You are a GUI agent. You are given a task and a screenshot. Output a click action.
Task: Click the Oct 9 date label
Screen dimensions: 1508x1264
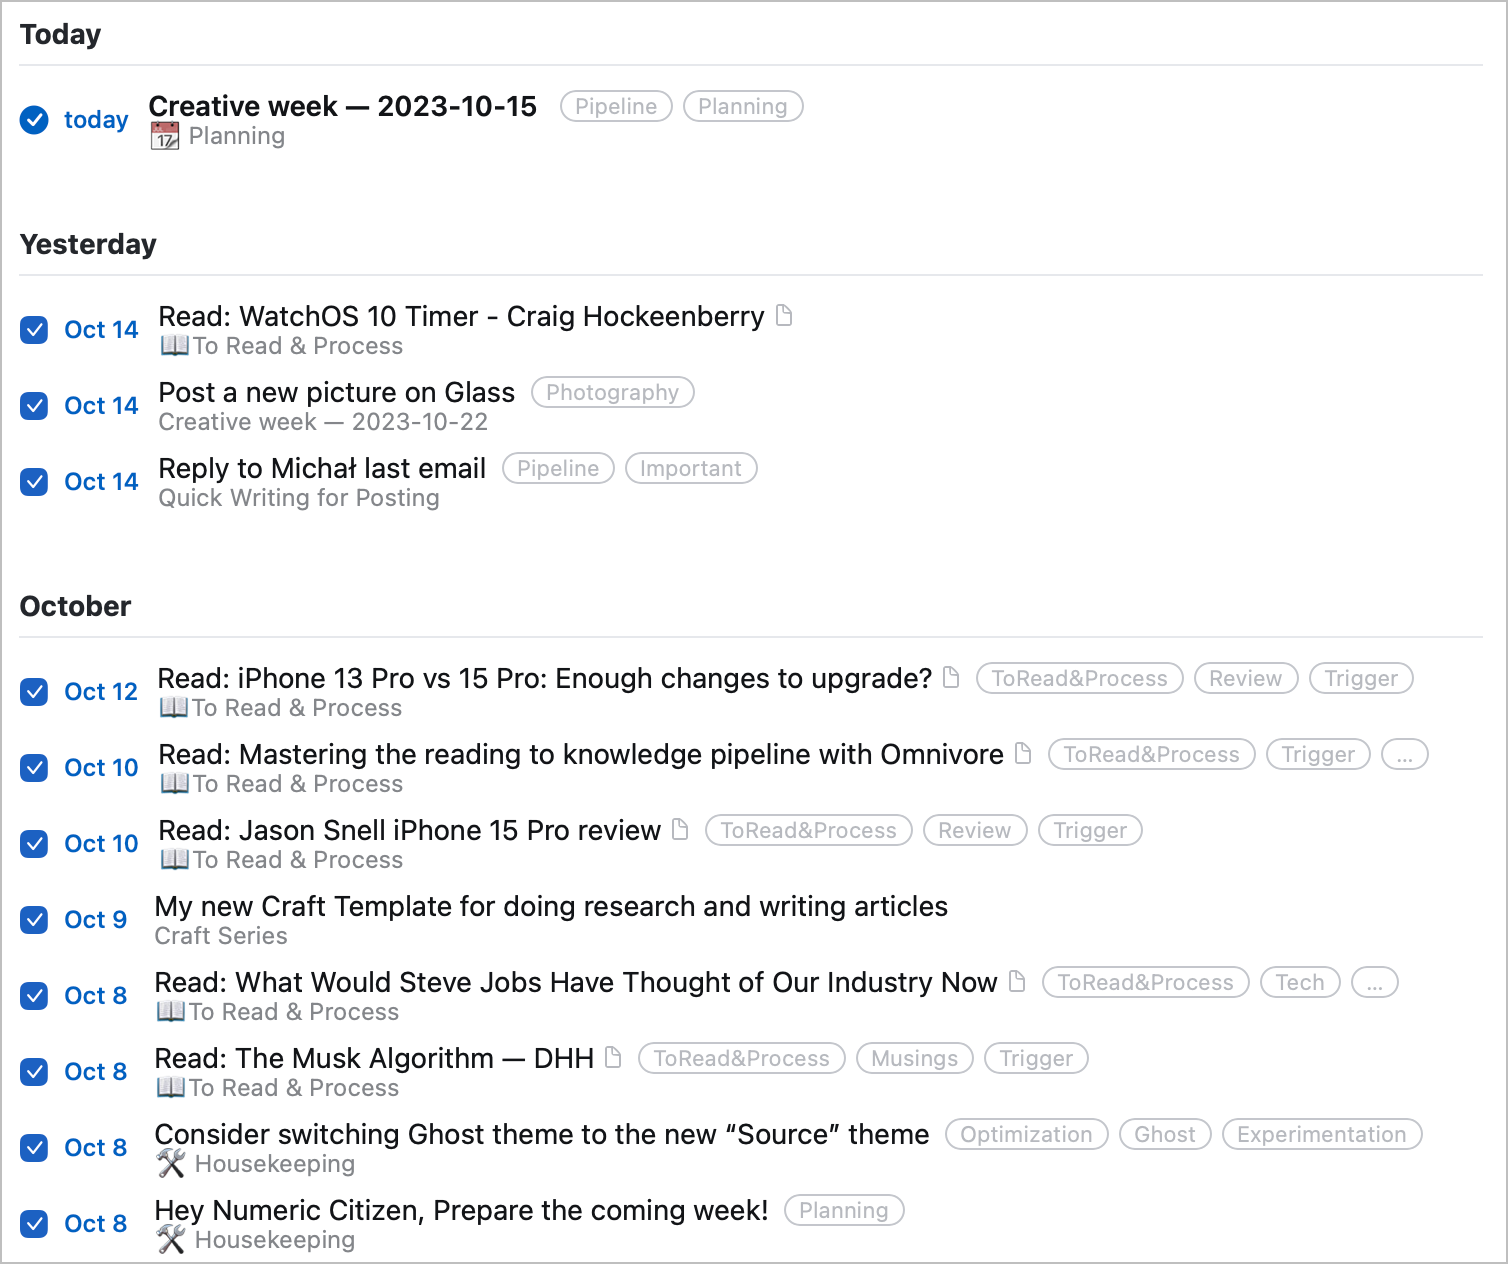96,920
